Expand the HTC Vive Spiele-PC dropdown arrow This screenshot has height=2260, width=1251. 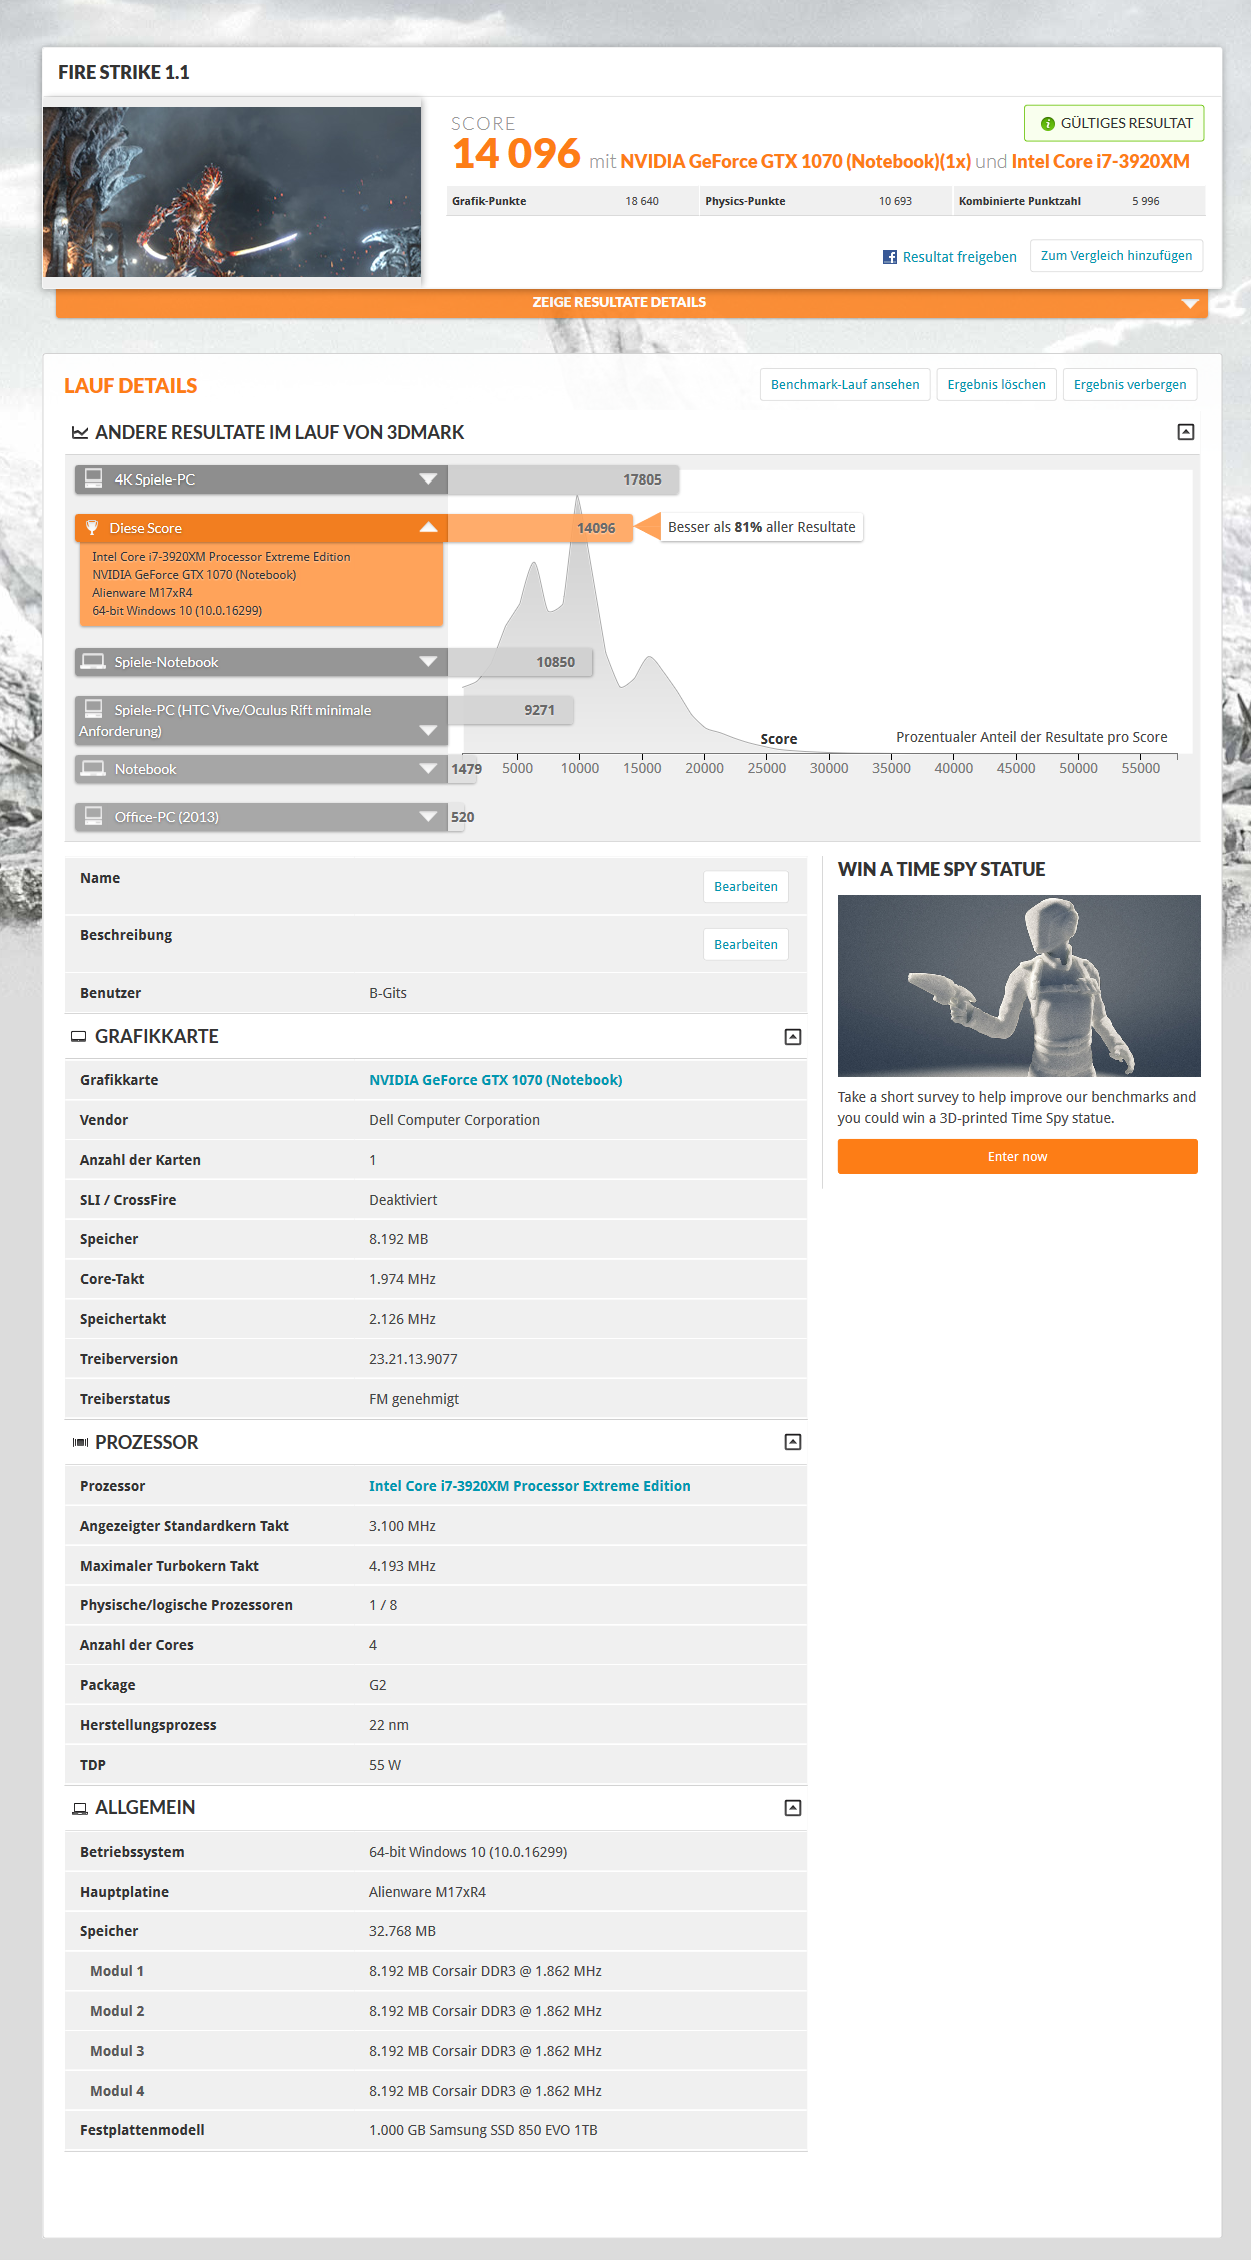tap(428, 731)
